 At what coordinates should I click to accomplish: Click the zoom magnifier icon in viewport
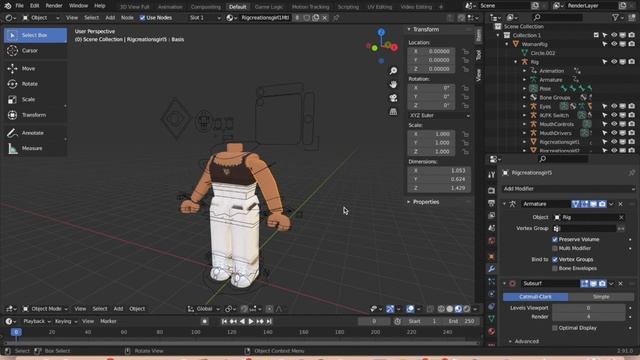point(393,71)
